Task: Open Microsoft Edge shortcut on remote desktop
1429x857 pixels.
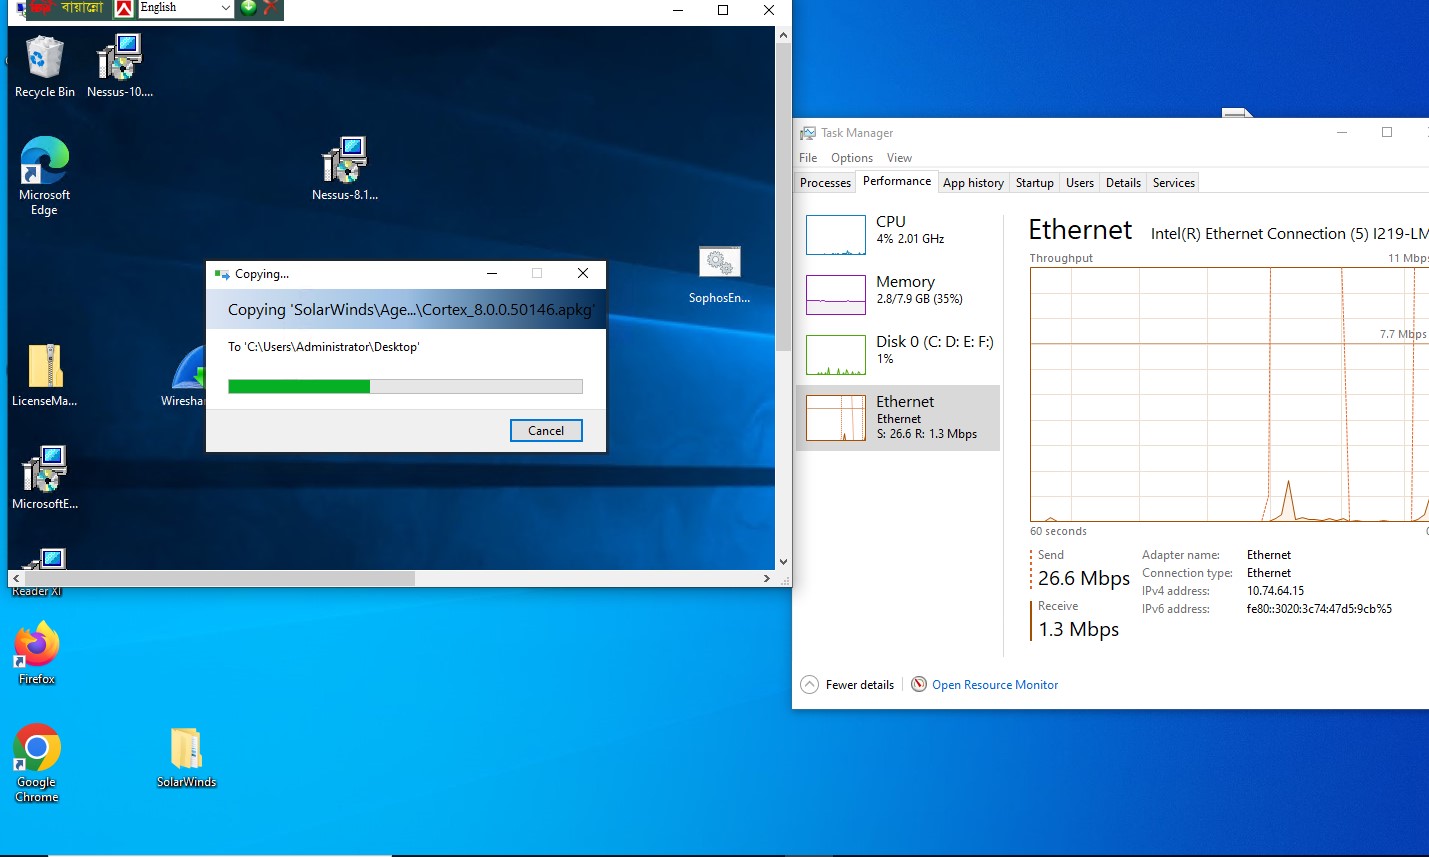Action: tap(44, 176)
